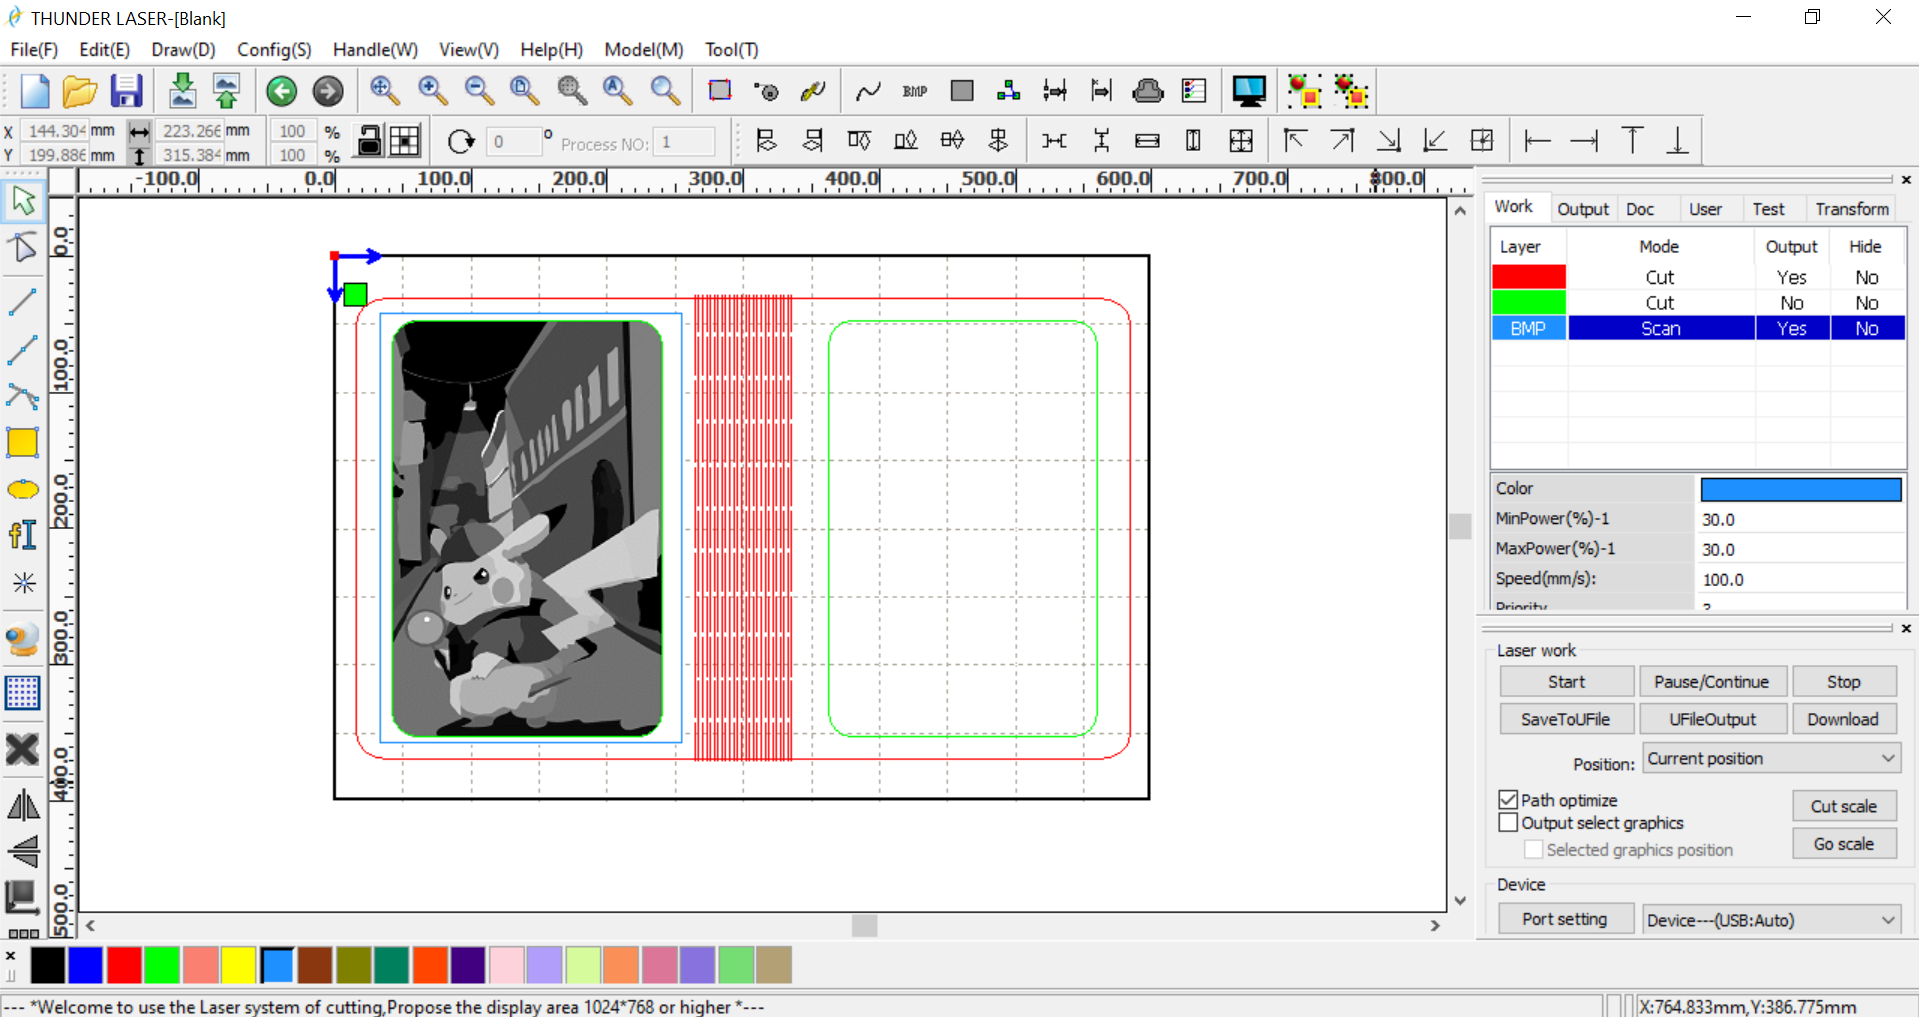This screenshot has height=1017, width=1919.
Task: Switch to the User tab
Action: [1705, 209]
